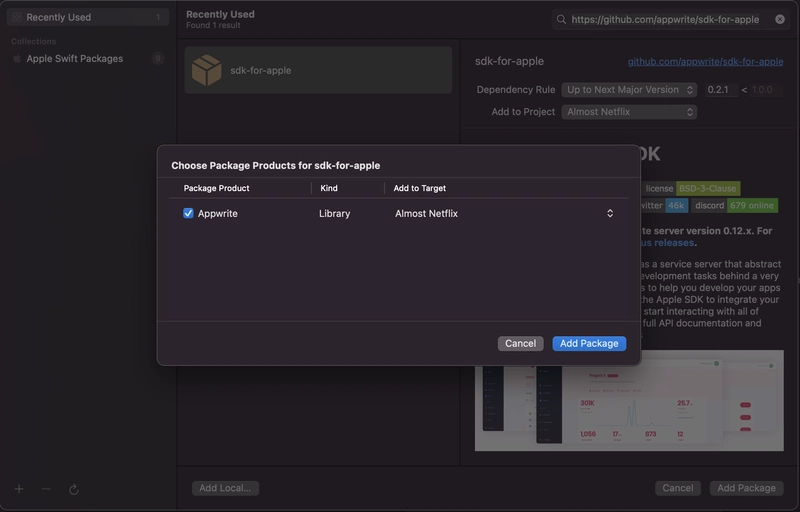800x512 pixels.
Task: Select Apple Swift Packages collection
Action: (x=74, y=59)
